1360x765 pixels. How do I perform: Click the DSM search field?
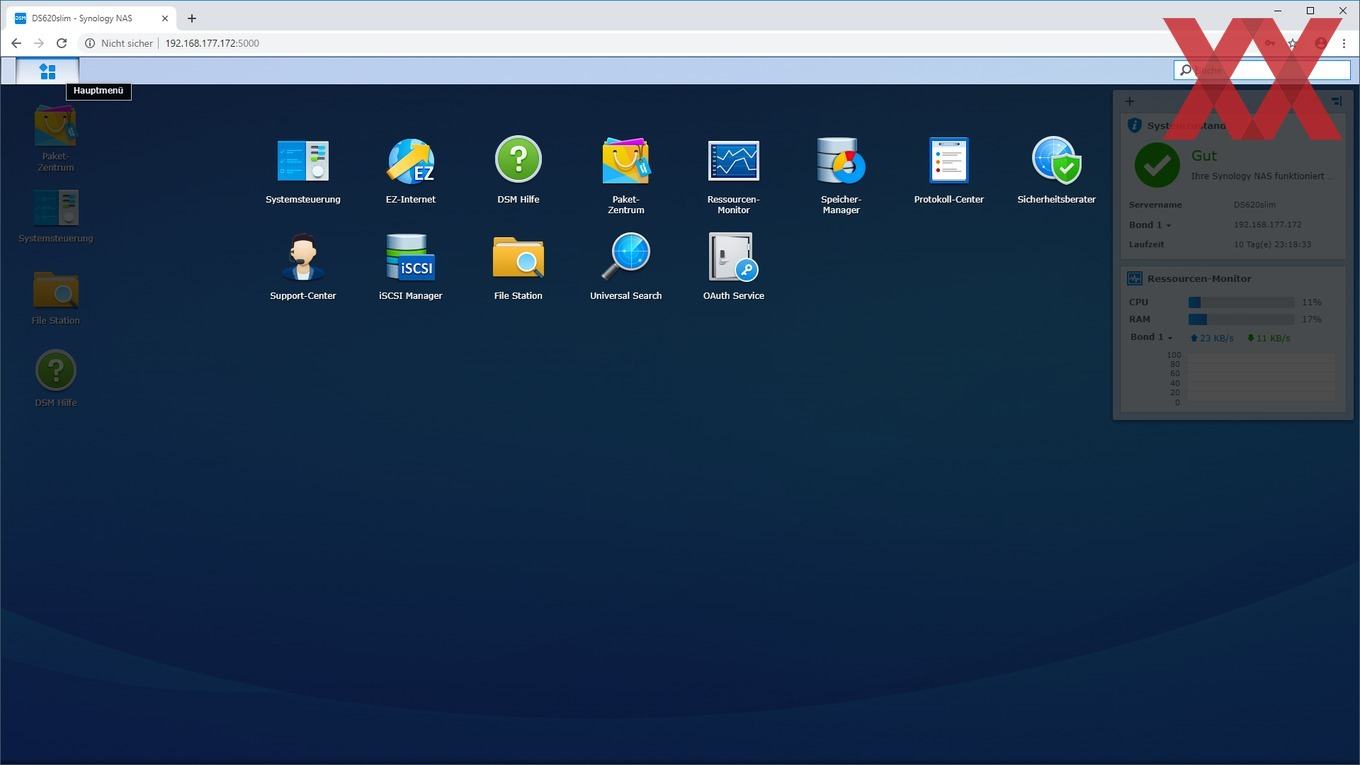click(1262, 70)
